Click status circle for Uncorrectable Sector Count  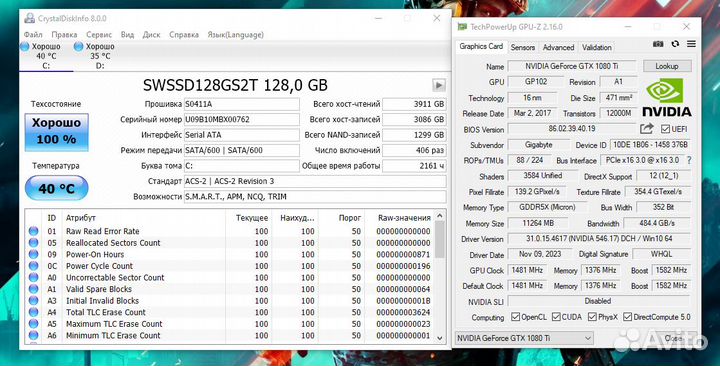coord(33,277)
